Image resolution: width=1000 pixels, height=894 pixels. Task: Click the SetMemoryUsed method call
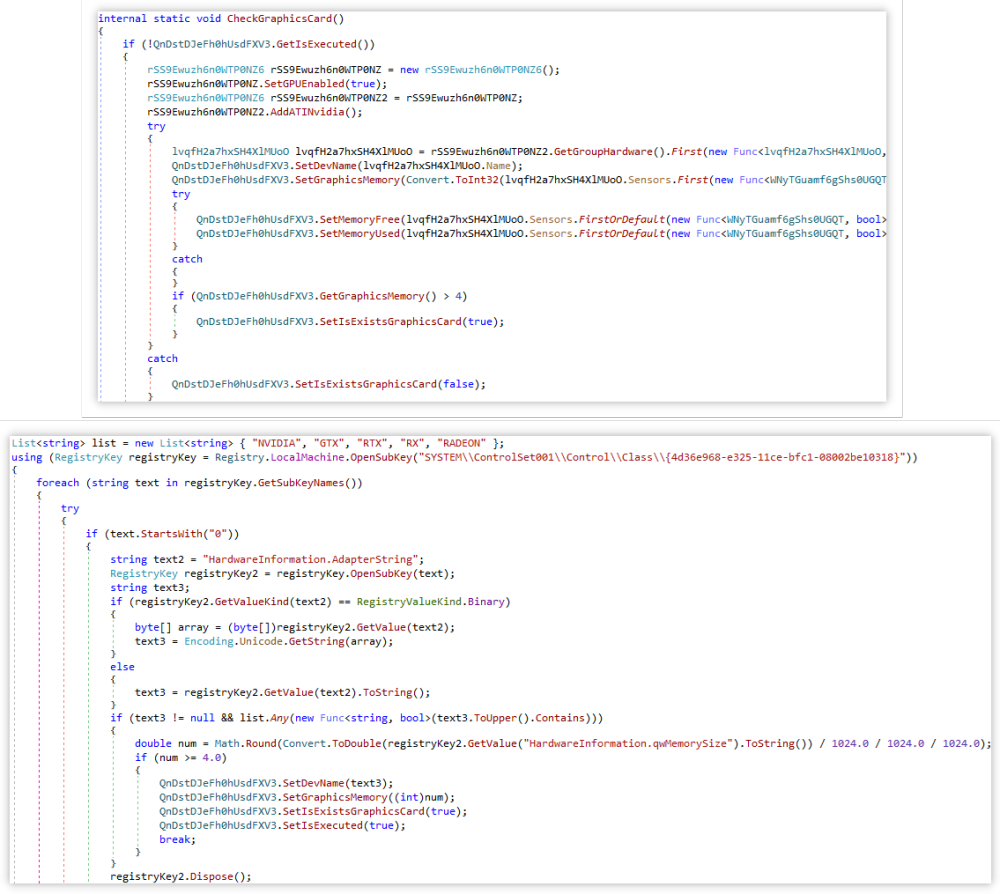click(358, 233)
